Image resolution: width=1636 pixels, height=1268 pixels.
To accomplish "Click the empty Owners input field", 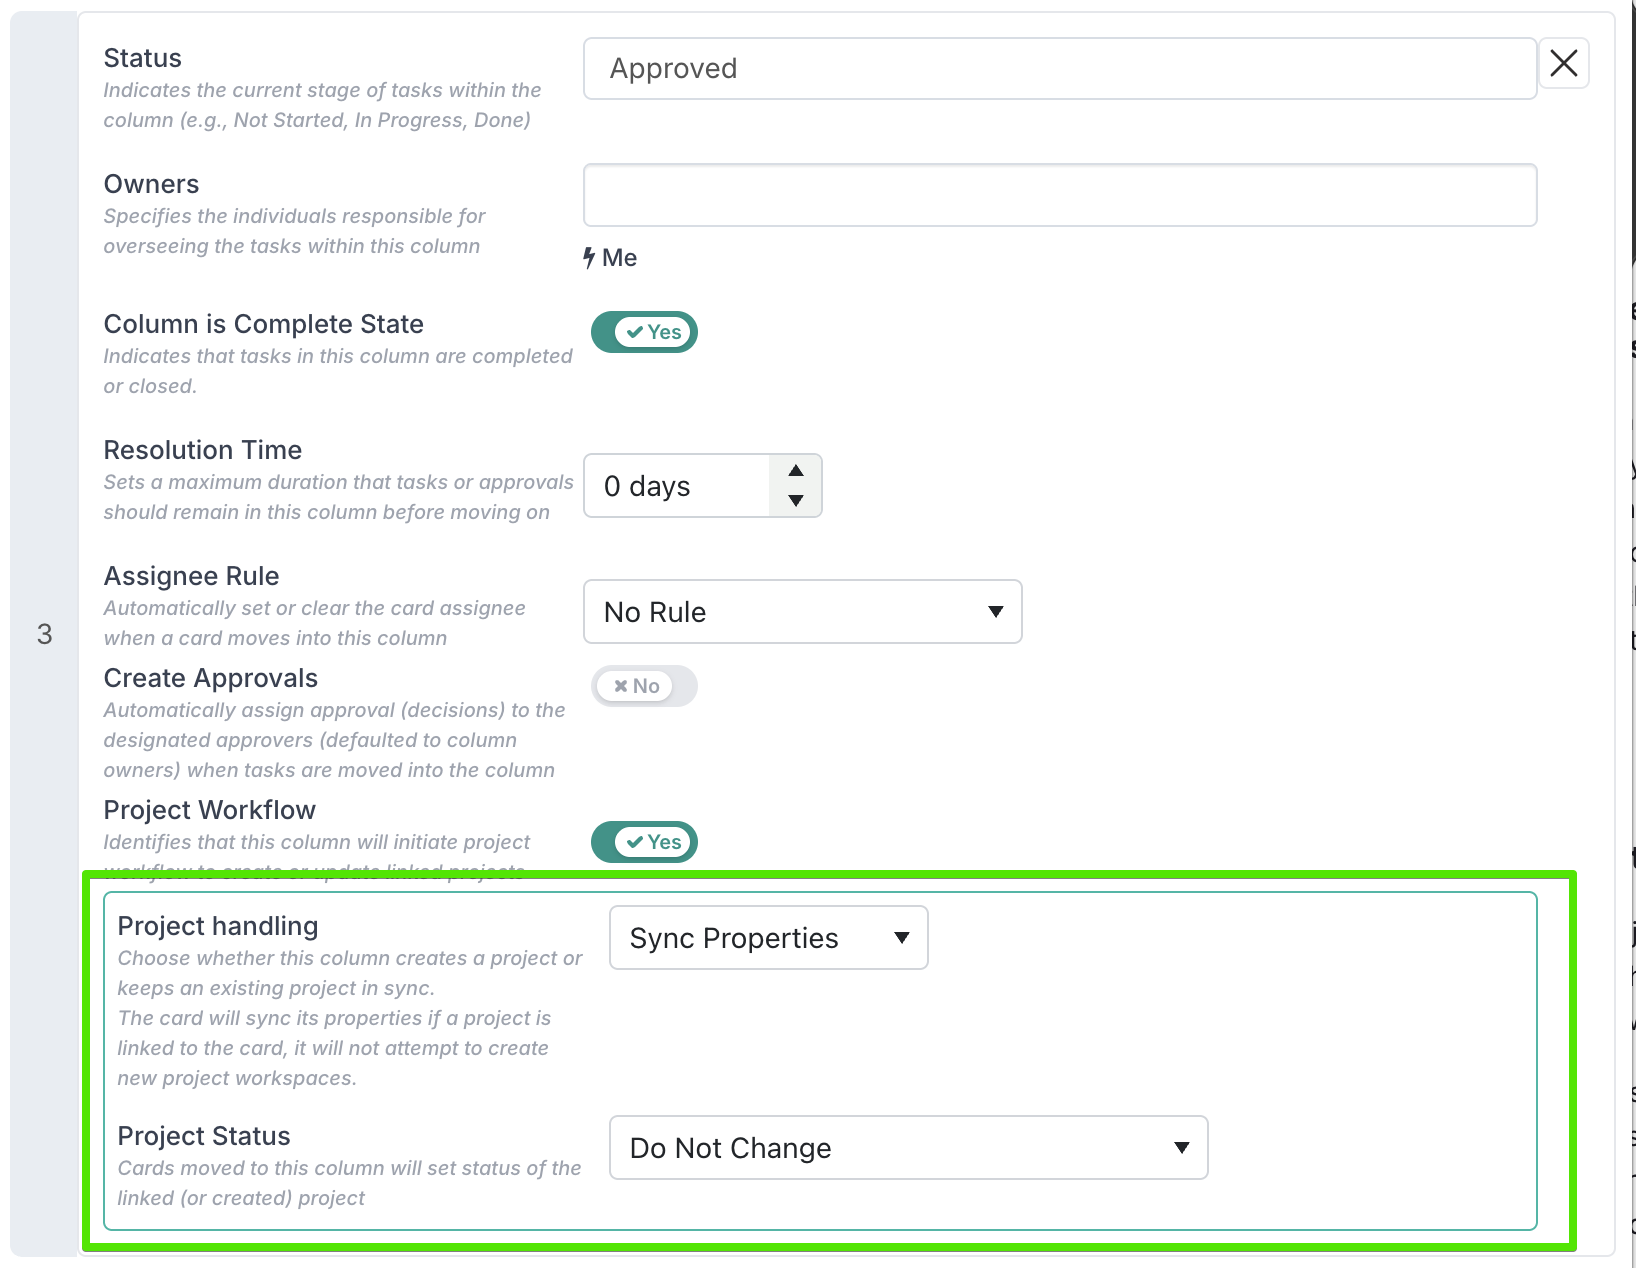I will [1060, 195].
